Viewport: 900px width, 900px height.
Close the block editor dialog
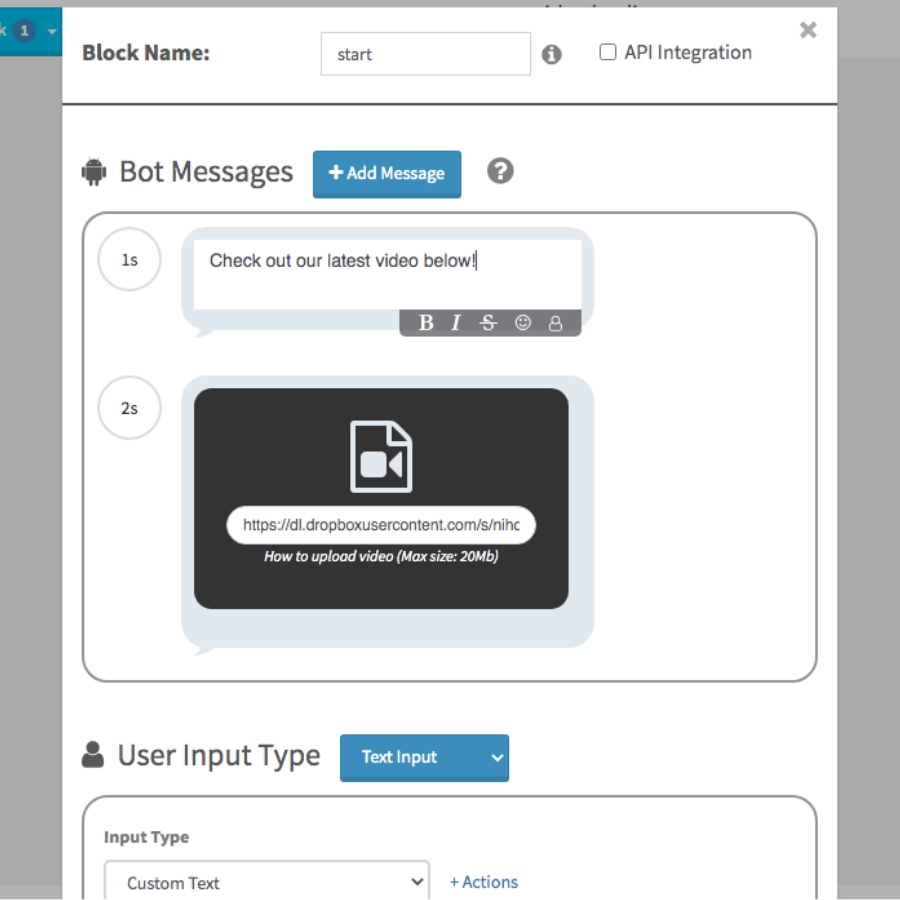click(x=808, y=30)
